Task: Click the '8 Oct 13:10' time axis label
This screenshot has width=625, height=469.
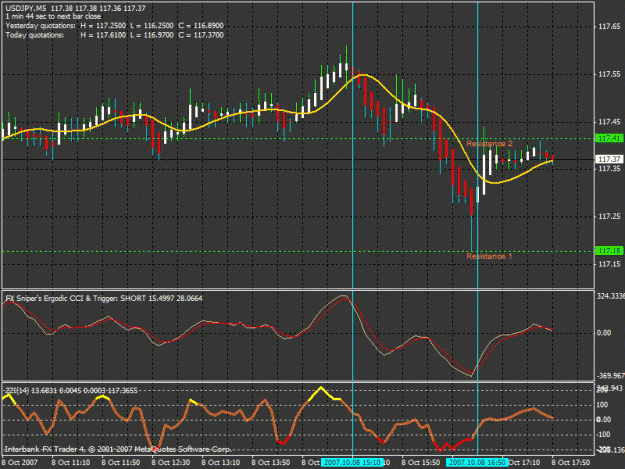Action: (x=221, y=462)
